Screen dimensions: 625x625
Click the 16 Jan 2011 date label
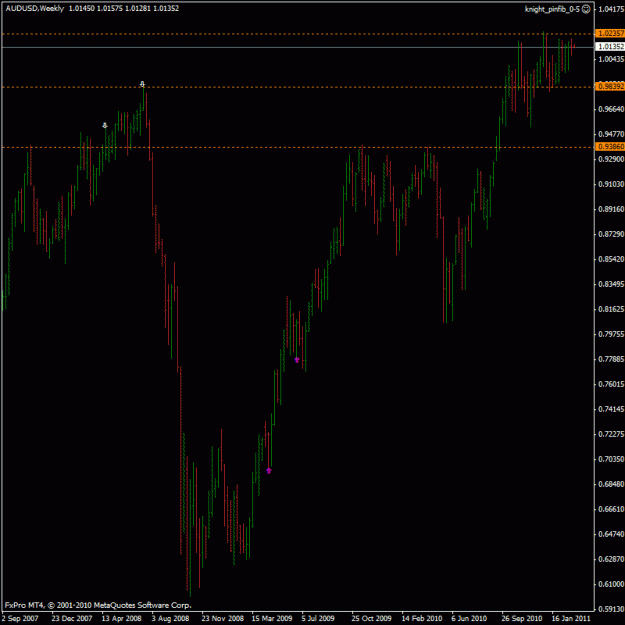click(x=571, y=619)
